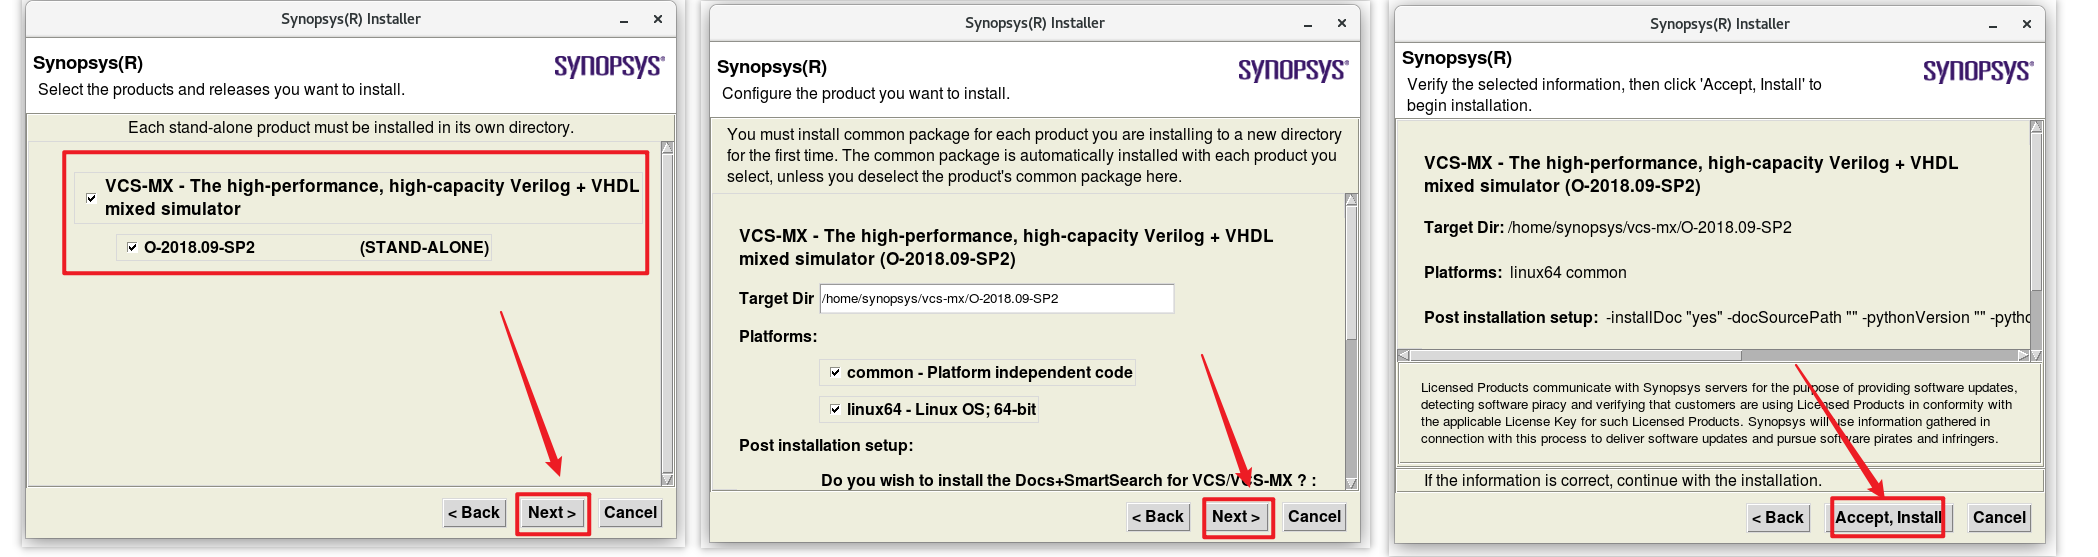Click Cancel in the configure product window
This screenshot has width=2098, height=557.
pos(1314,517)
